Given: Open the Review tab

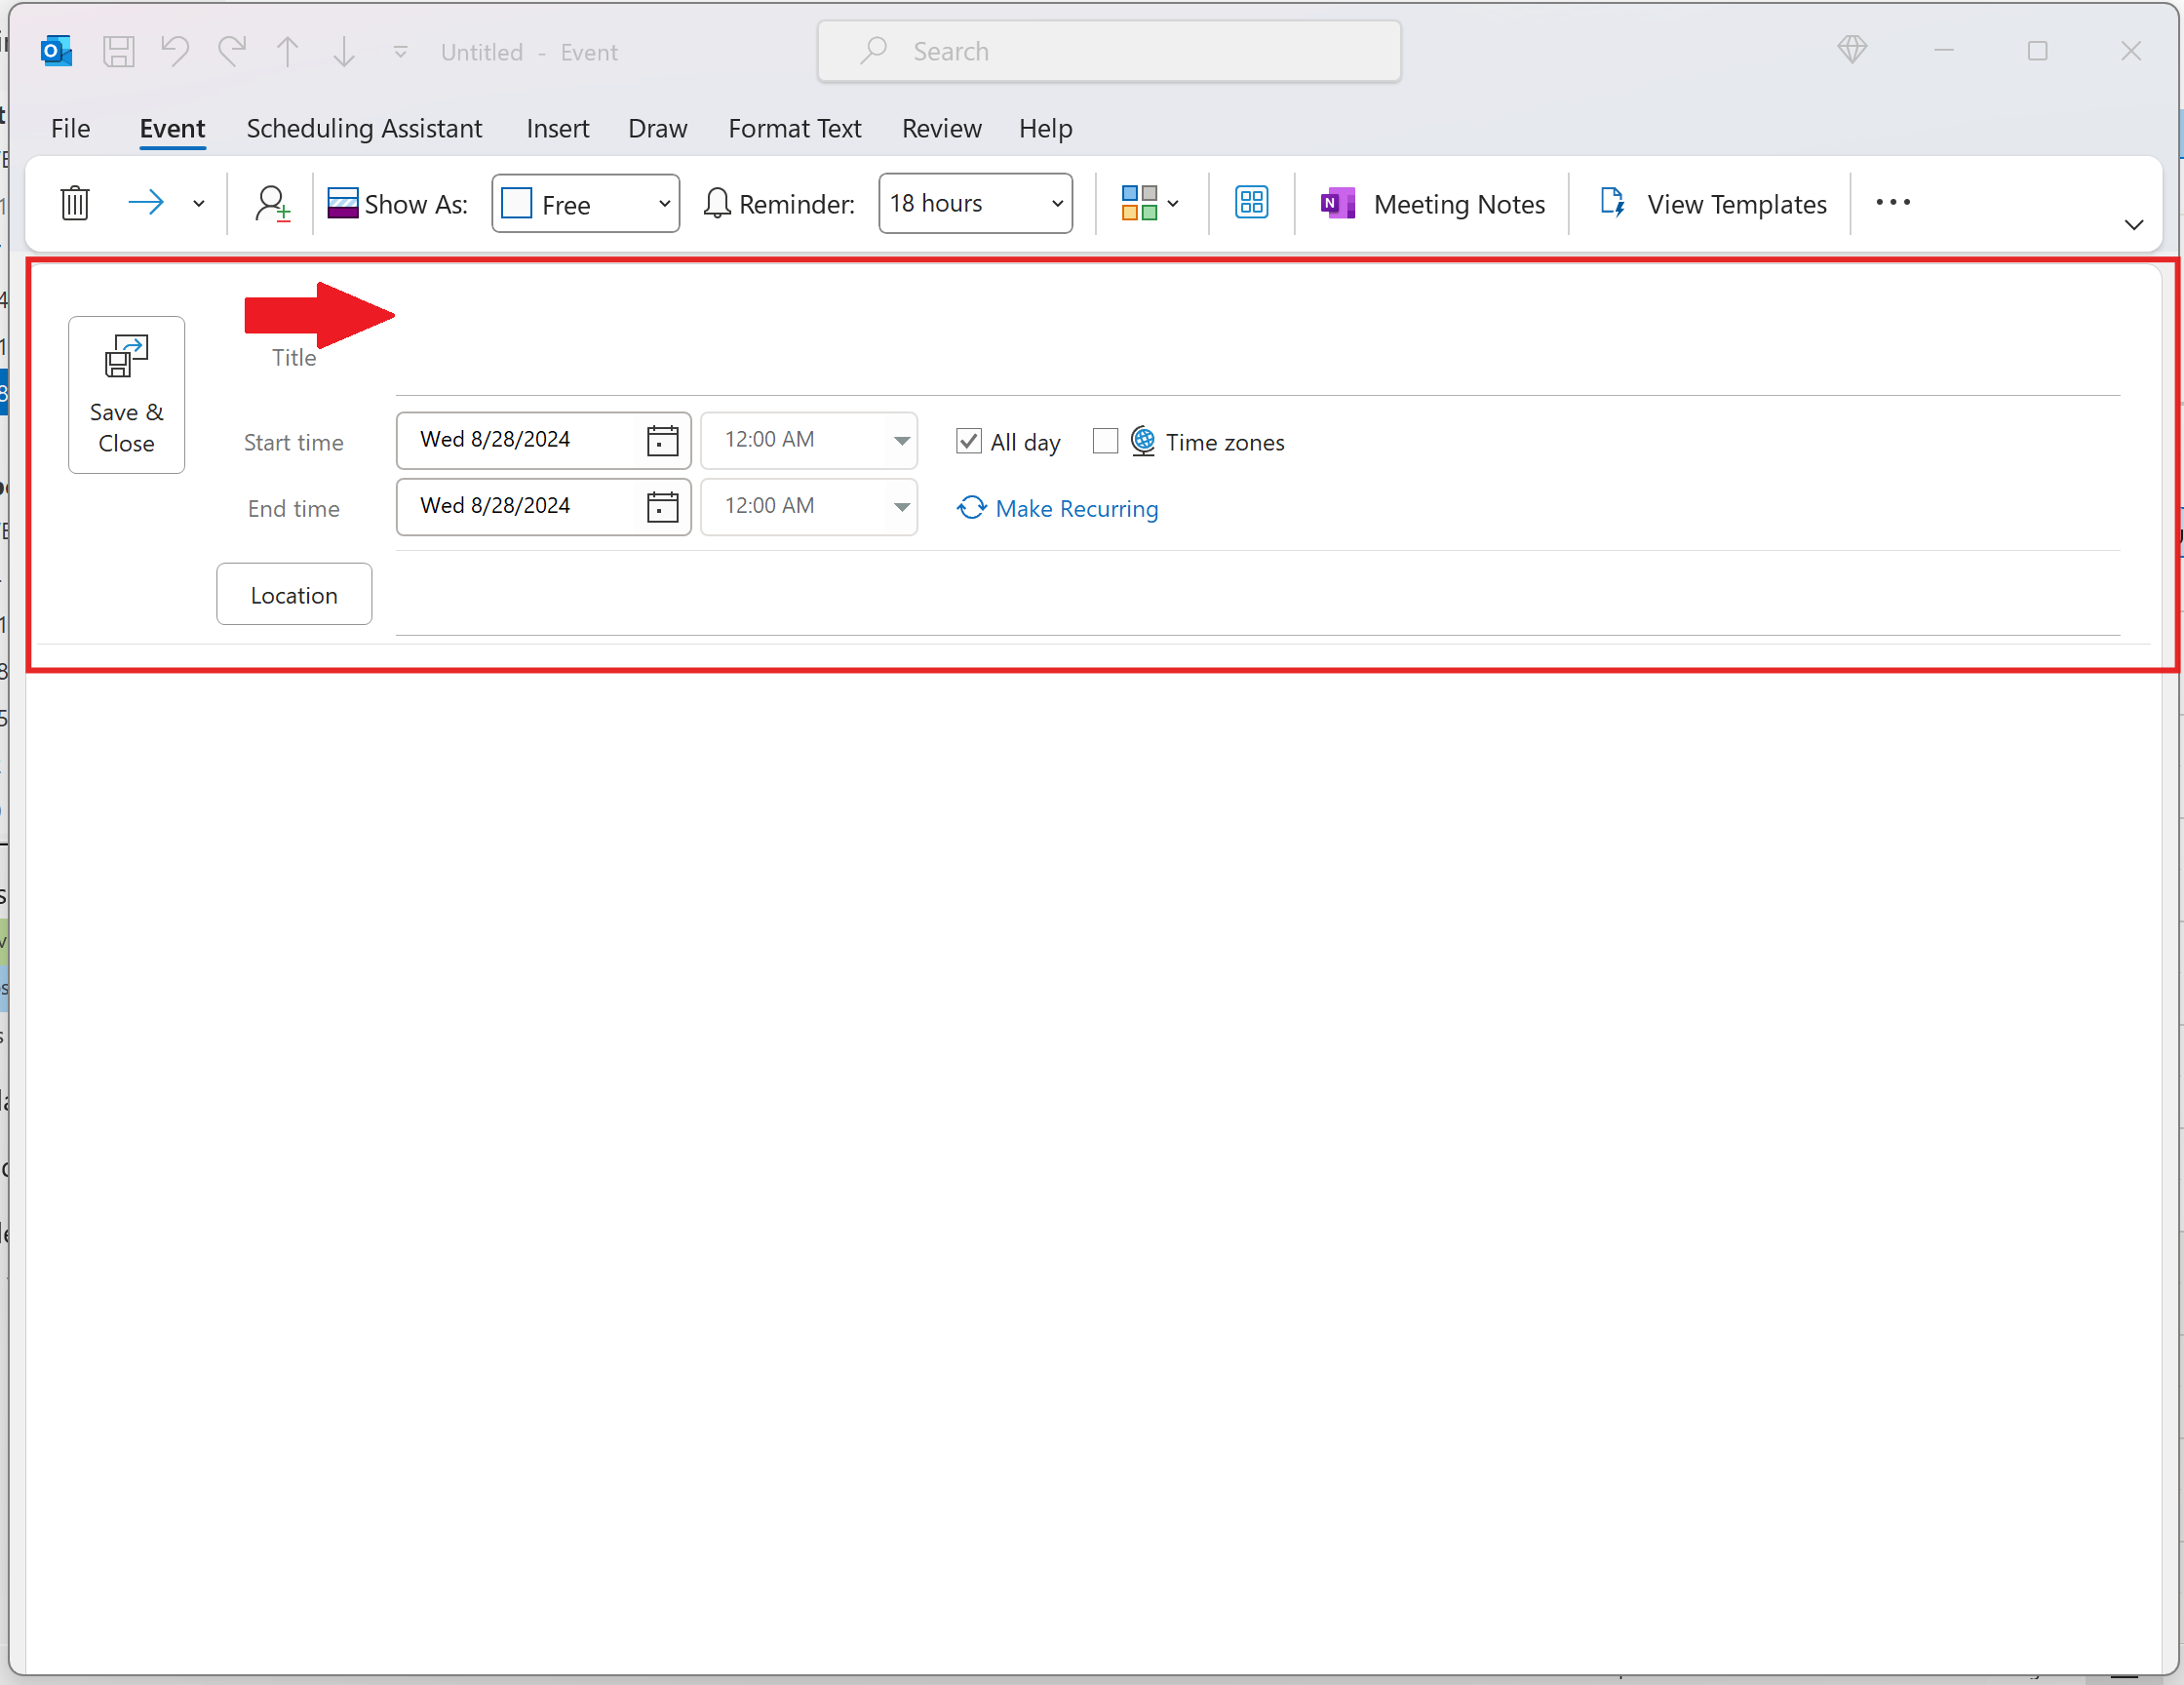Looking at the screenshot, I should click(x=941, y=128).
